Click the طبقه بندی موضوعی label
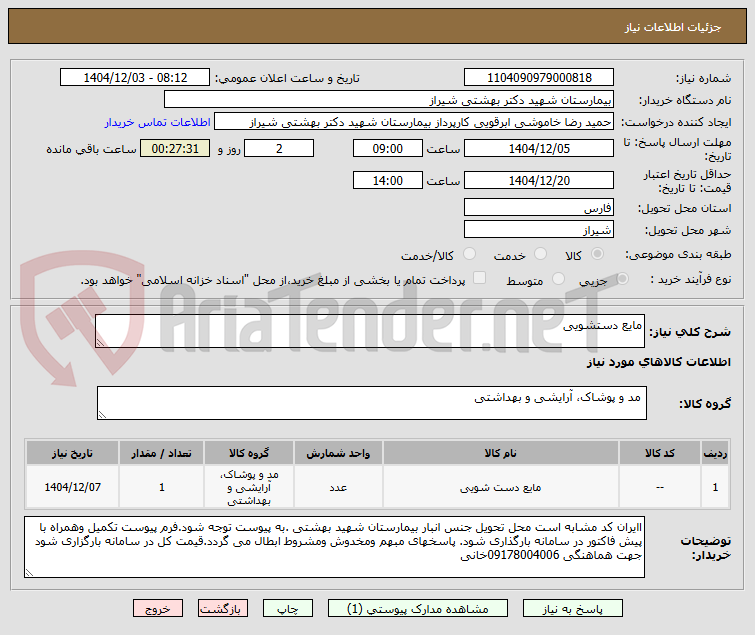The image size is (755, 635). 677,254
